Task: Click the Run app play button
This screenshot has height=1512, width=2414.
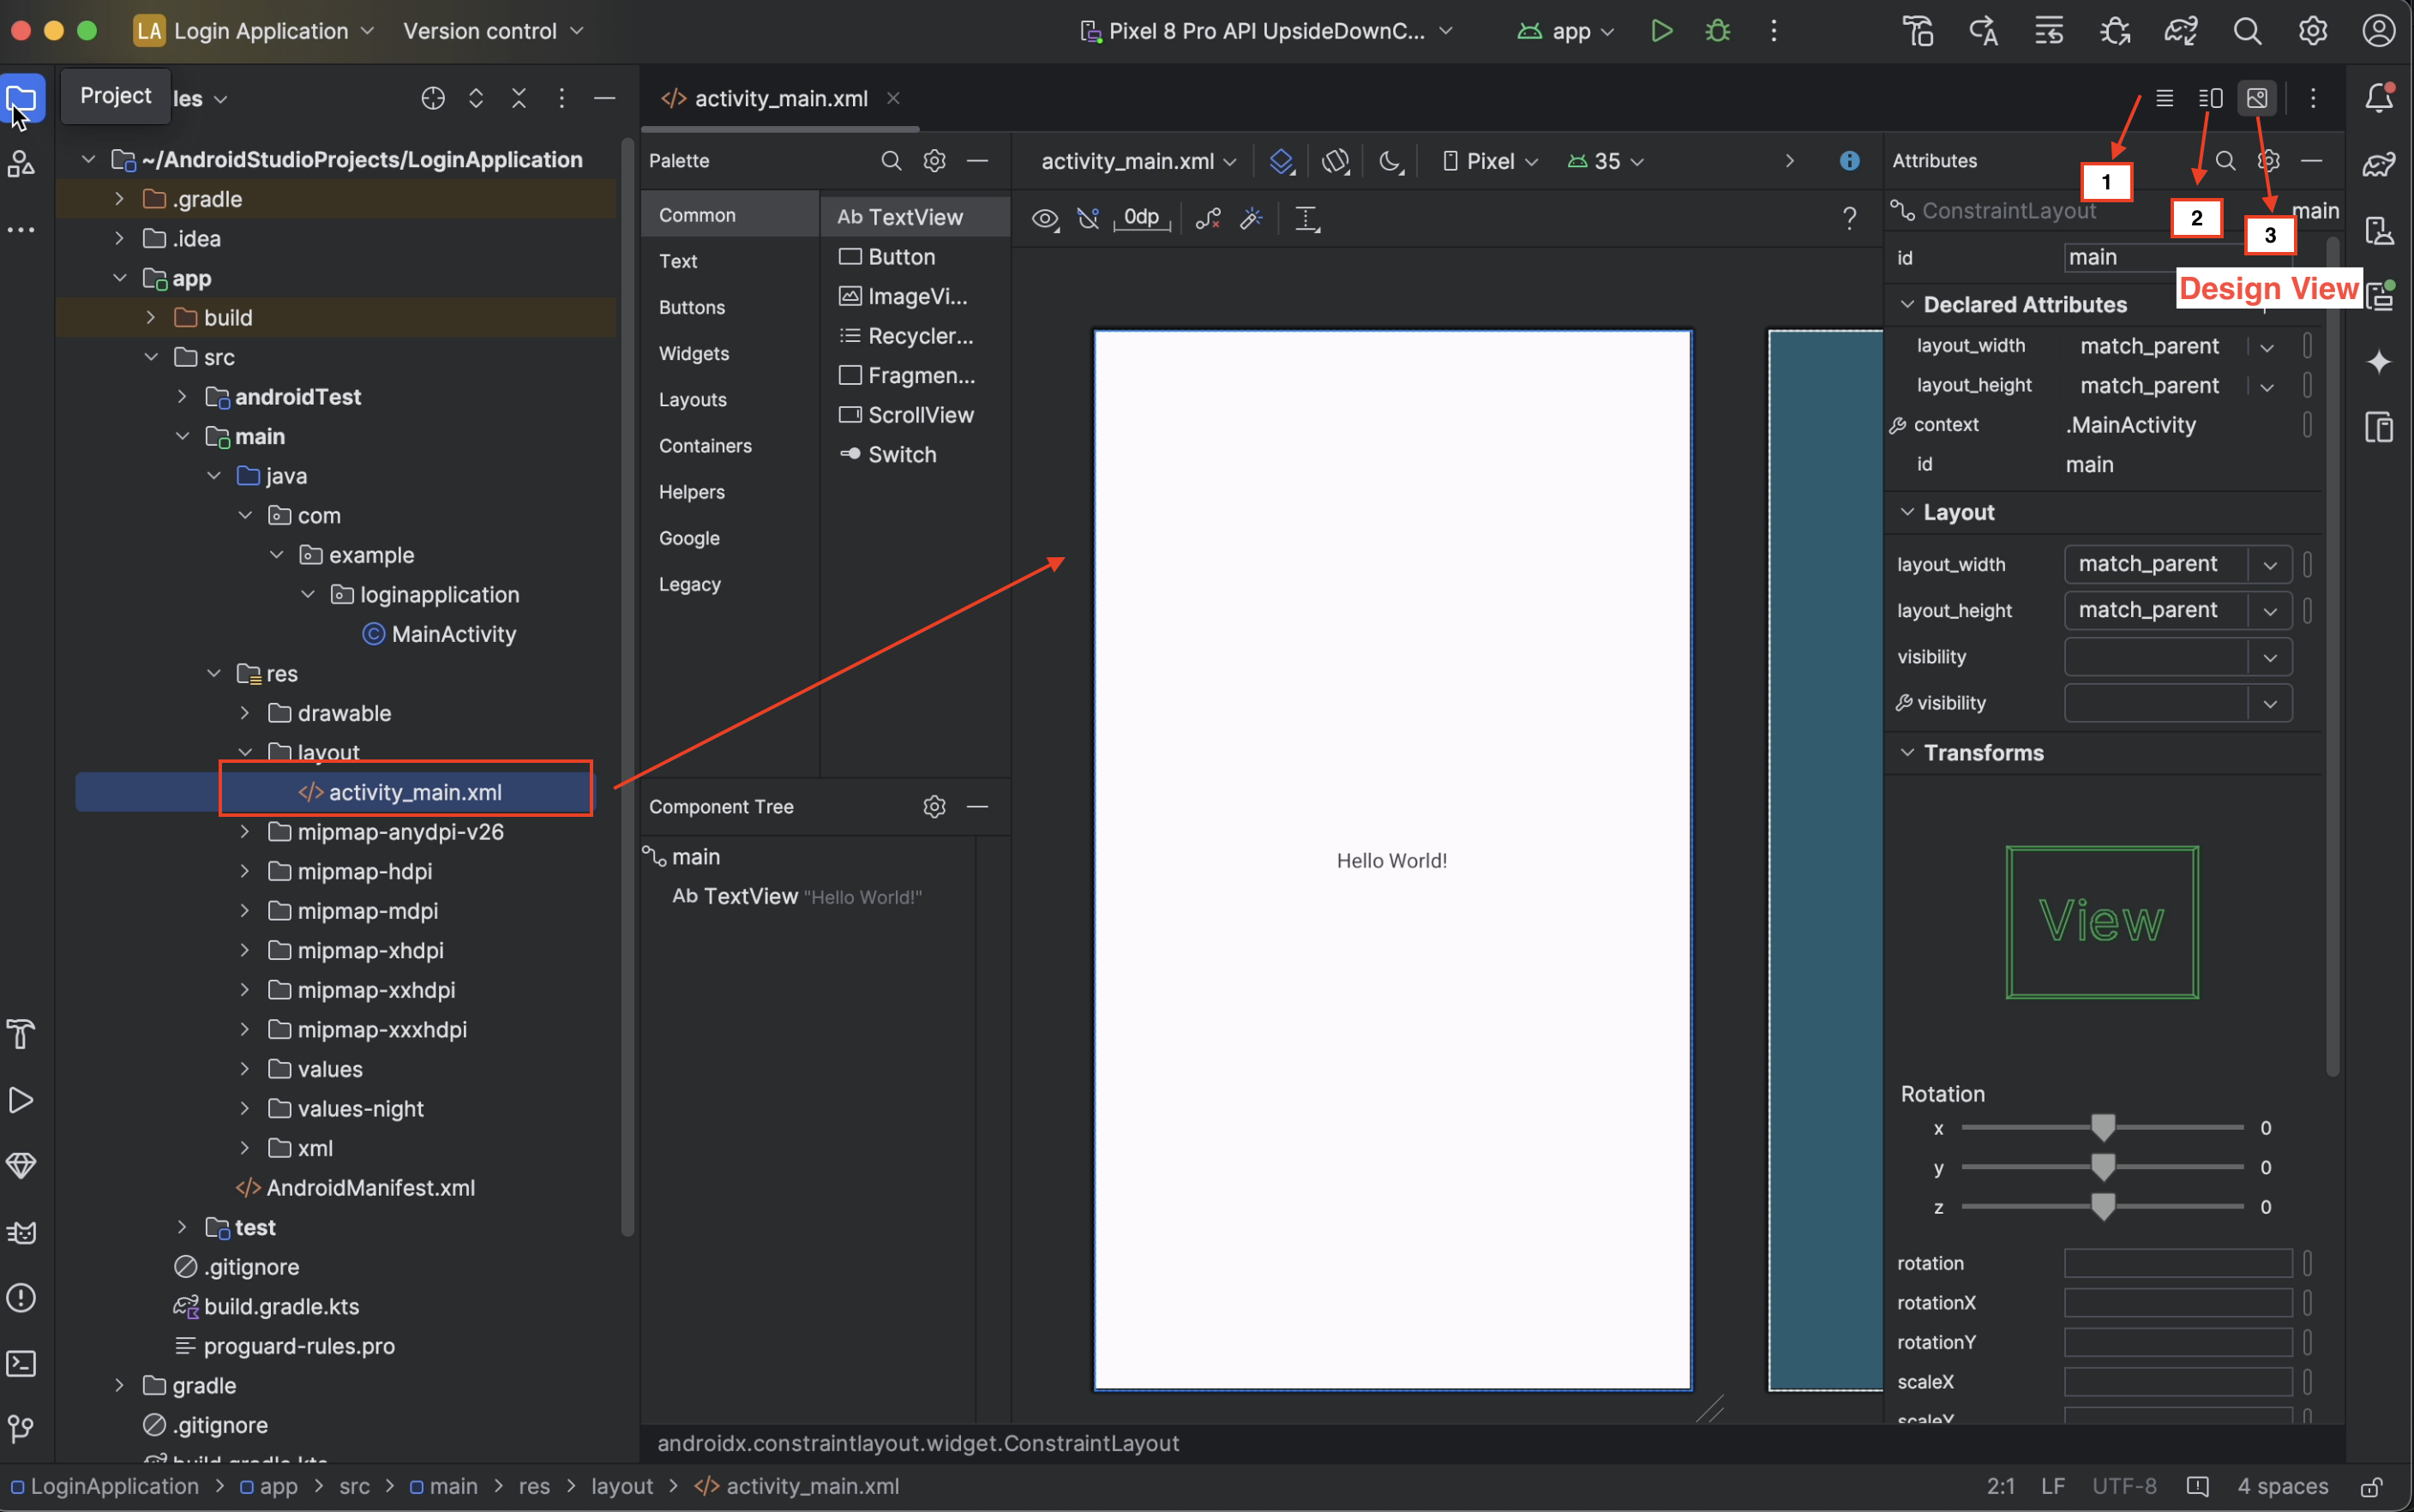Action: pyautogui.click(x=1661, y=31)
